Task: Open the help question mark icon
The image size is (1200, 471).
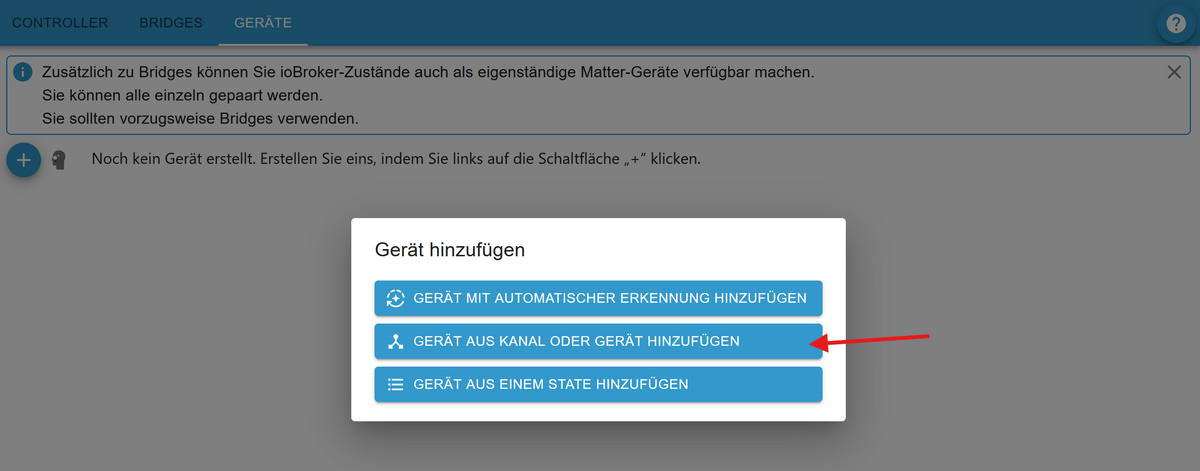Action: coord(1176,25)
